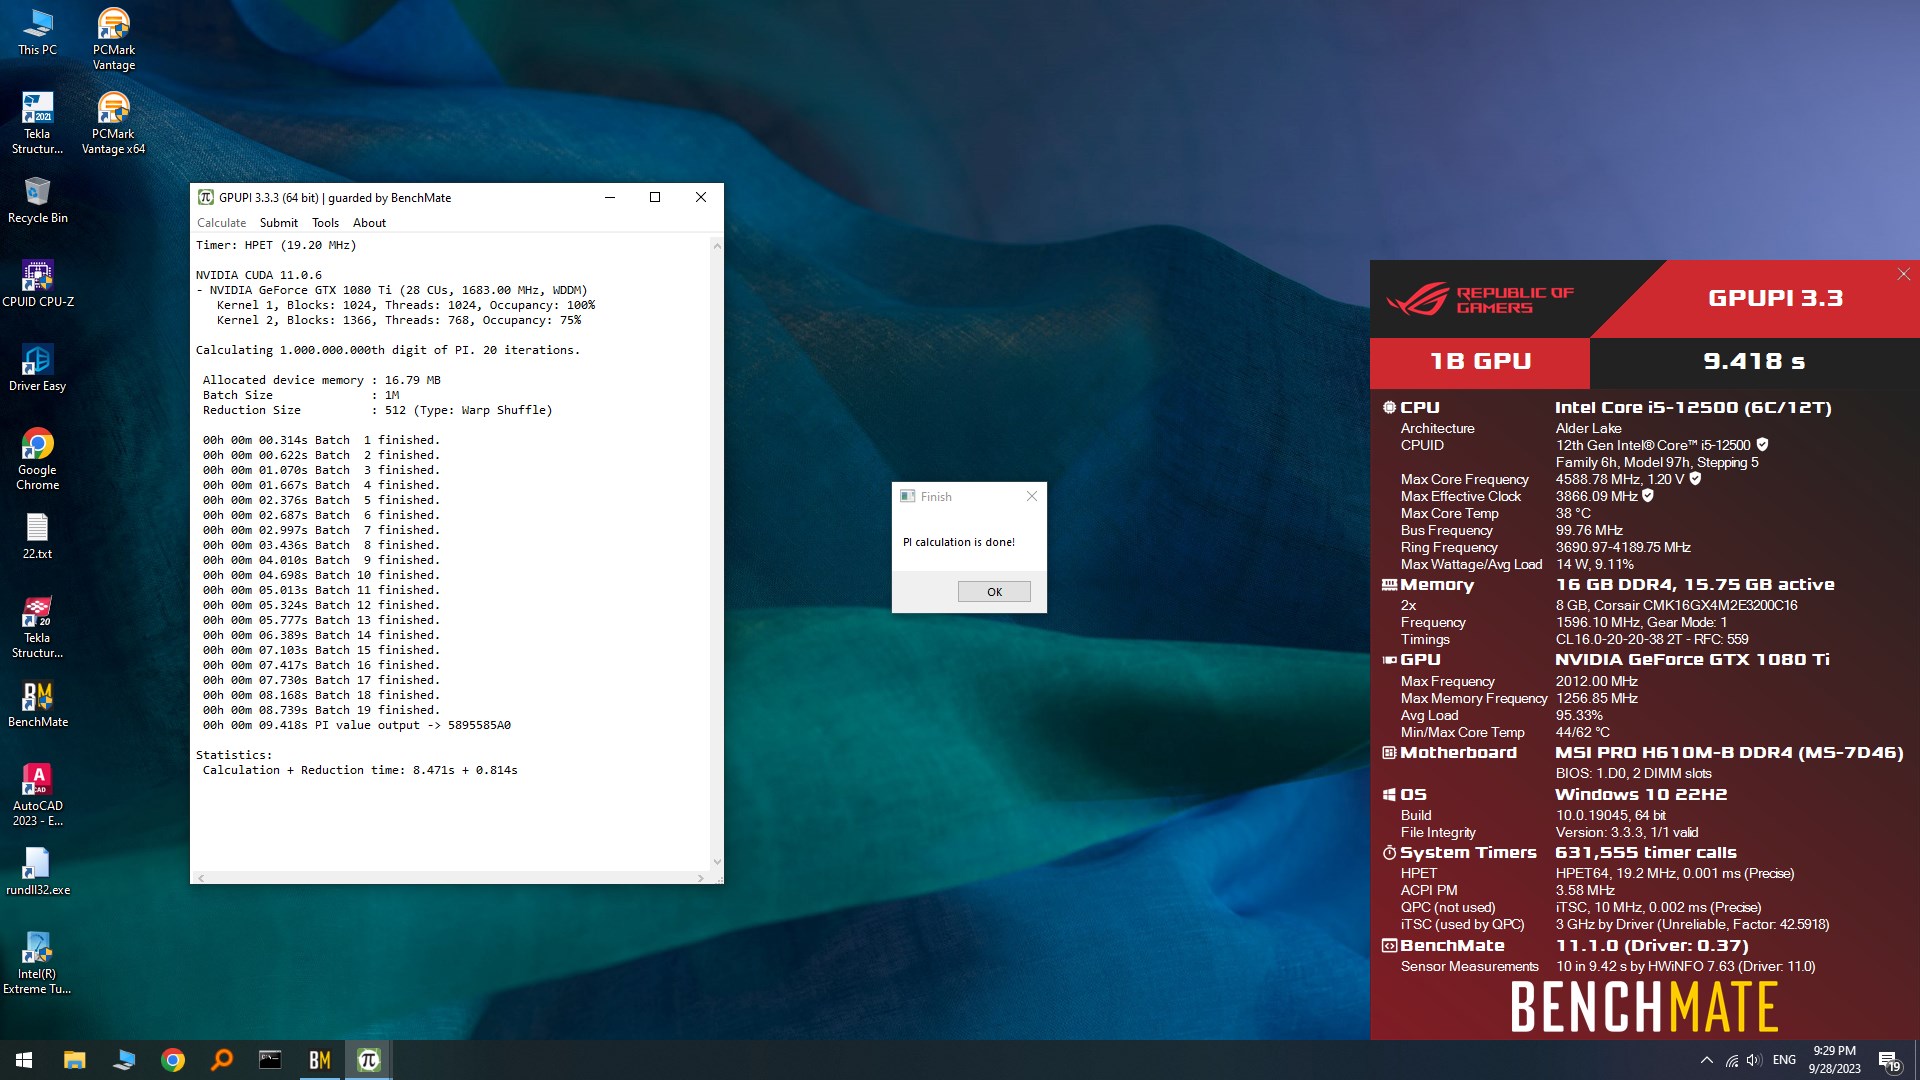Click the ENG language indicator
The width and height of the screenshot is (1920, 1080).
pyautogui.click(x=1784, y=1060)
